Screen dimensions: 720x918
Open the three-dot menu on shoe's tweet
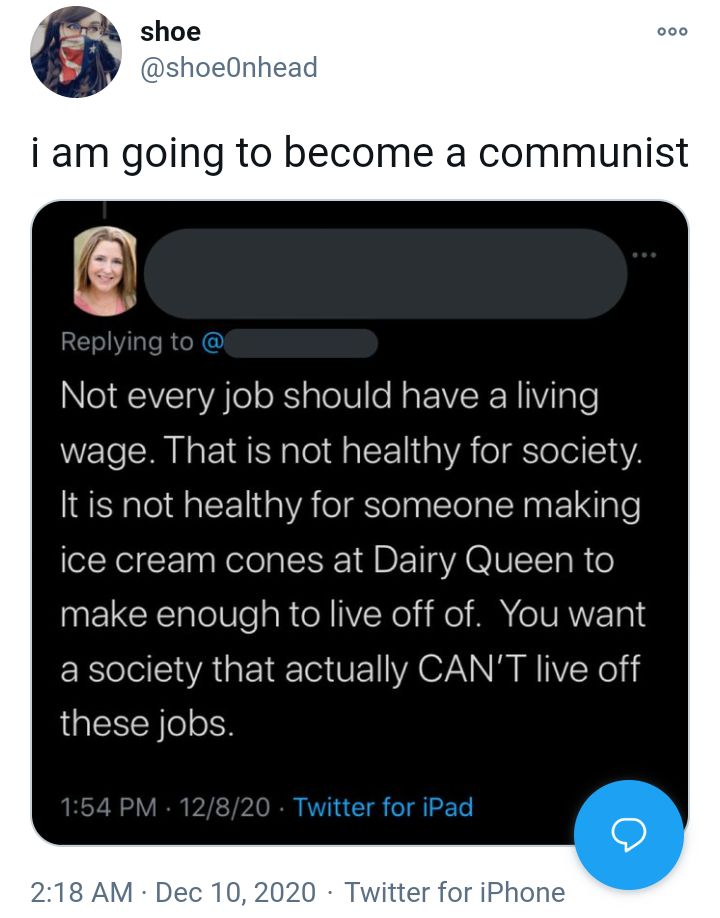coord(672,31)
